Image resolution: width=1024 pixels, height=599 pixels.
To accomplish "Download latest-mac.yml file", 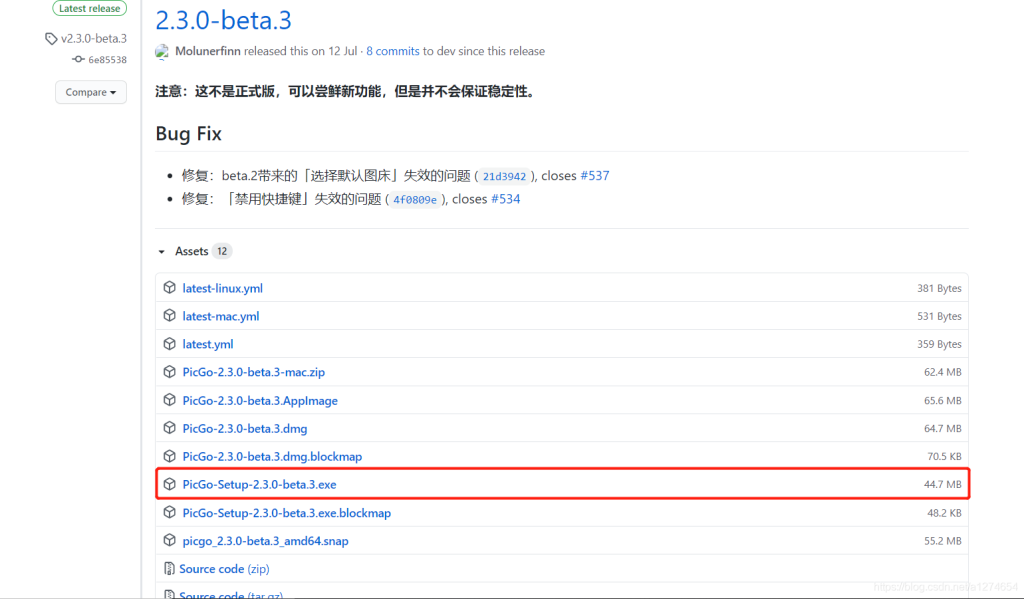I will click(221, 316).
